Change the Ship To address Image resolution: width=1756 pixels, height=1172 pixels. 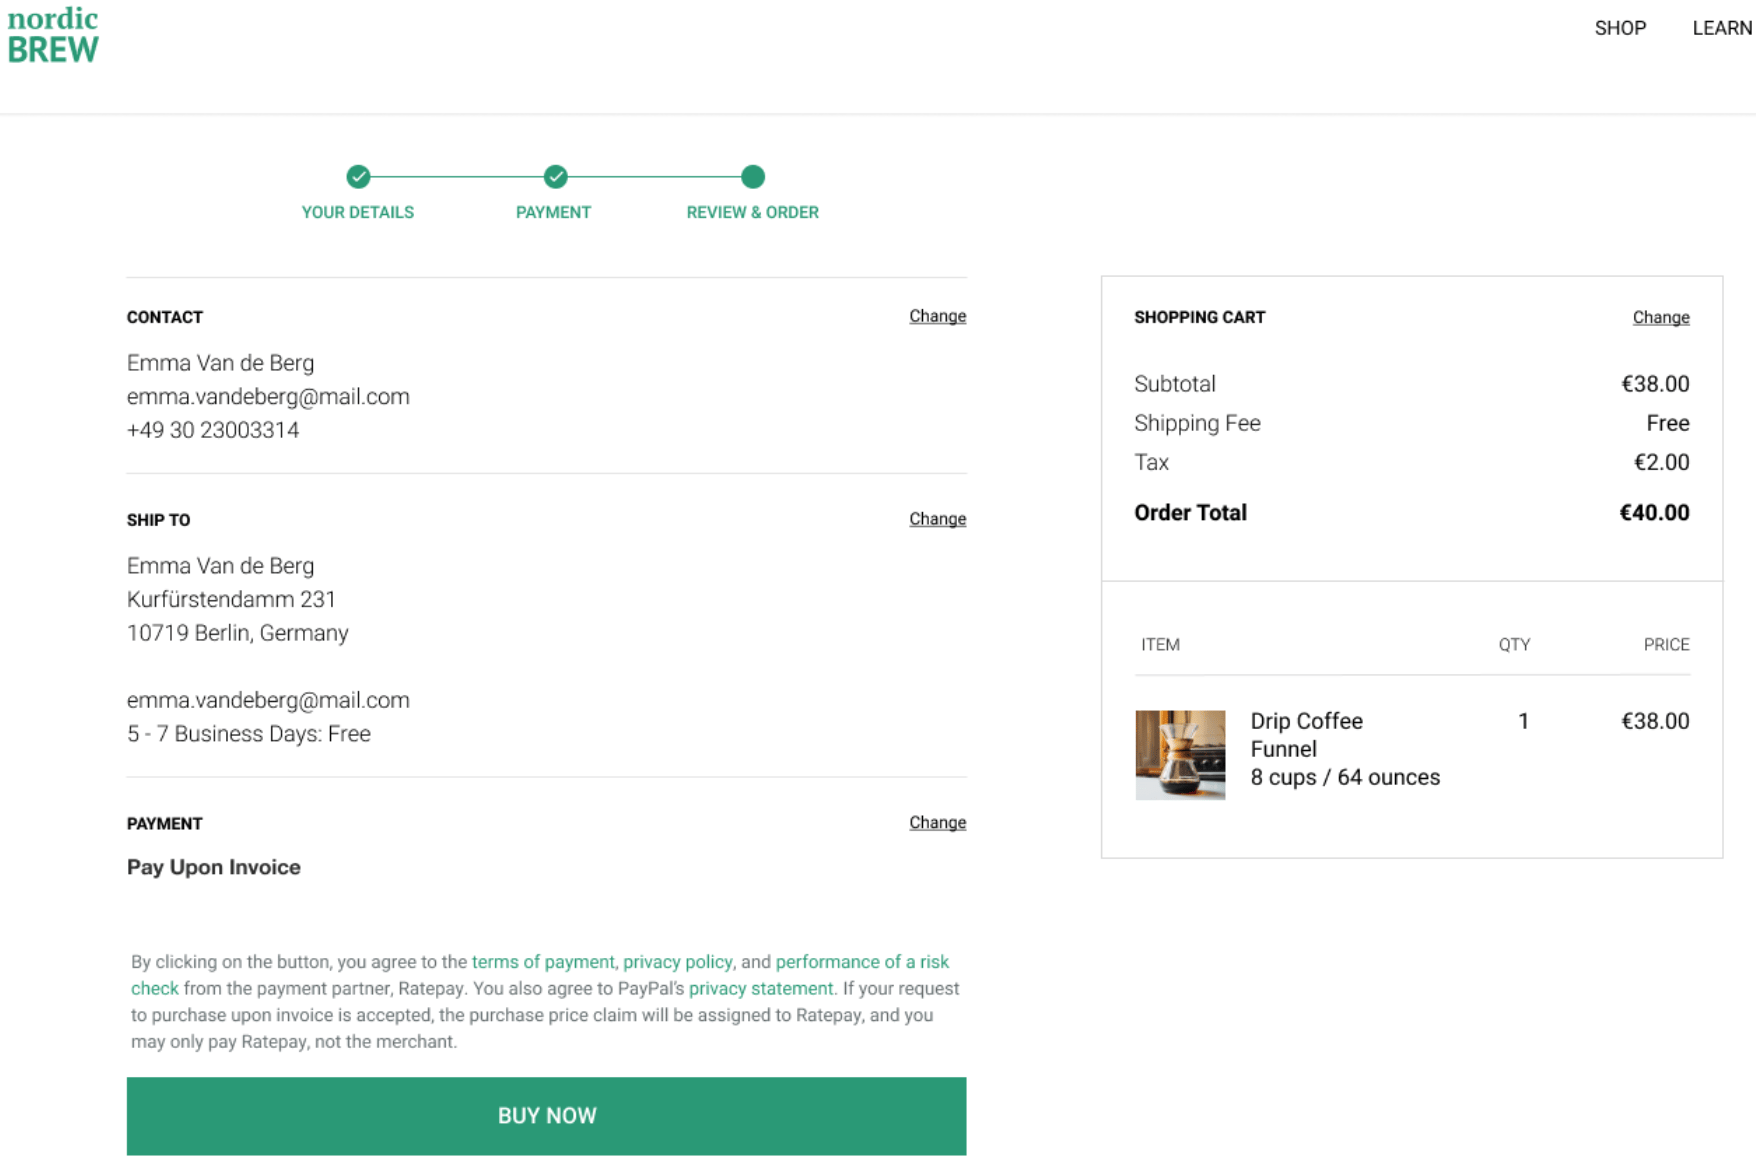coord(937,518)
